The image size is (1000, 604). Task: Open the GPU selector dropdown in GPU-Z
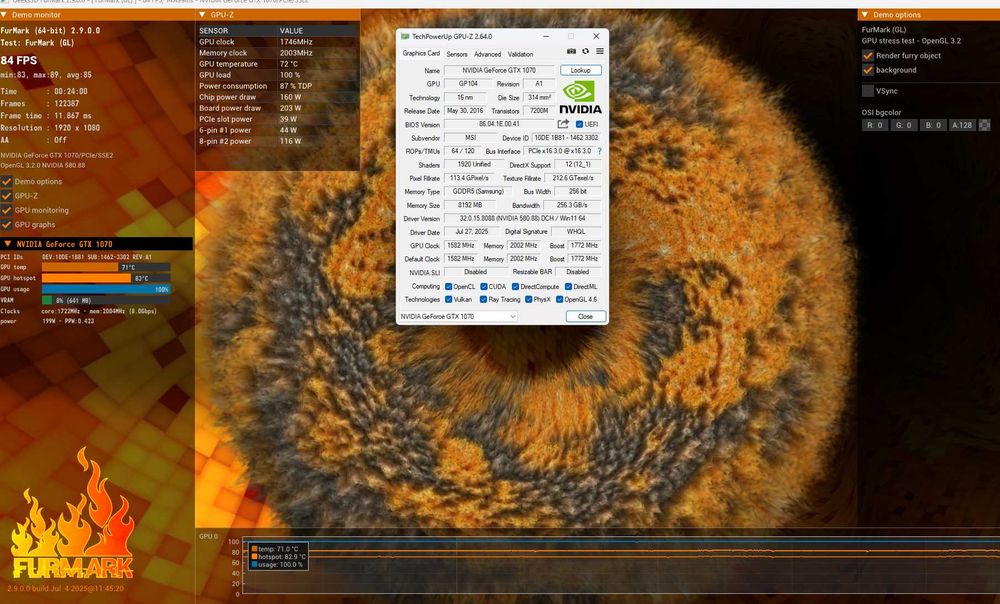[x=458, y=316]
